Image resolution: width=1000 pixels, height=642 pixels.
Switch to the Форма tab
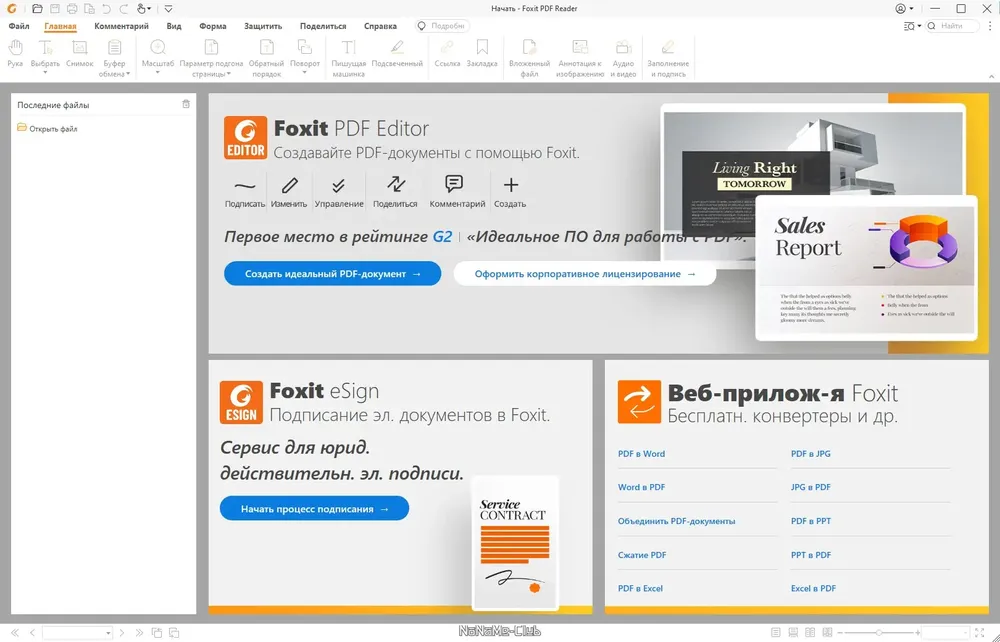click(212, 26)
